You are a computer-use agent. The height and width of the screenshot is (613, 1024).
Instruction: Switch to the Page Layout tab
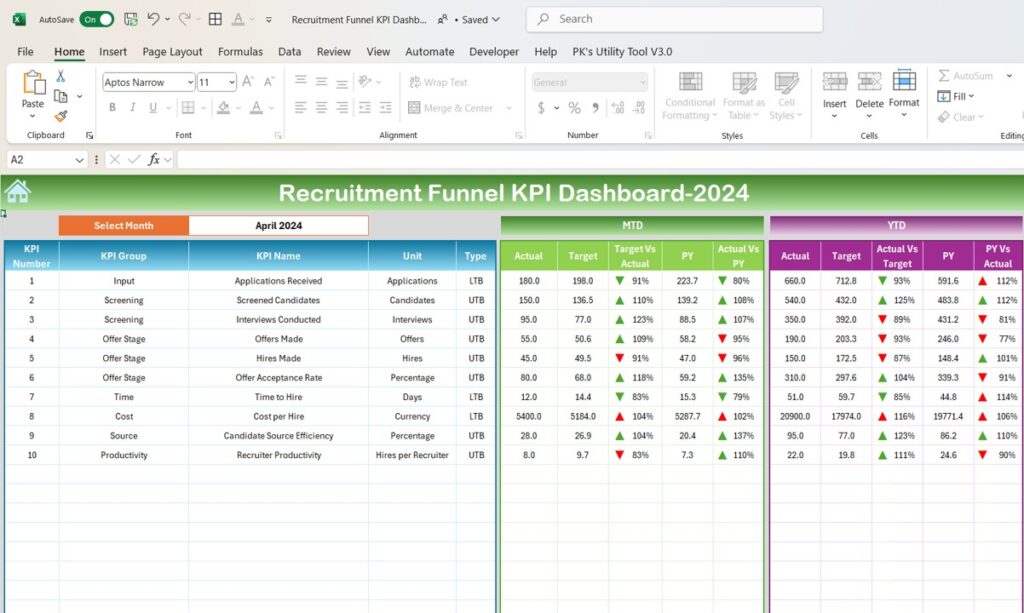coord(172,52)
